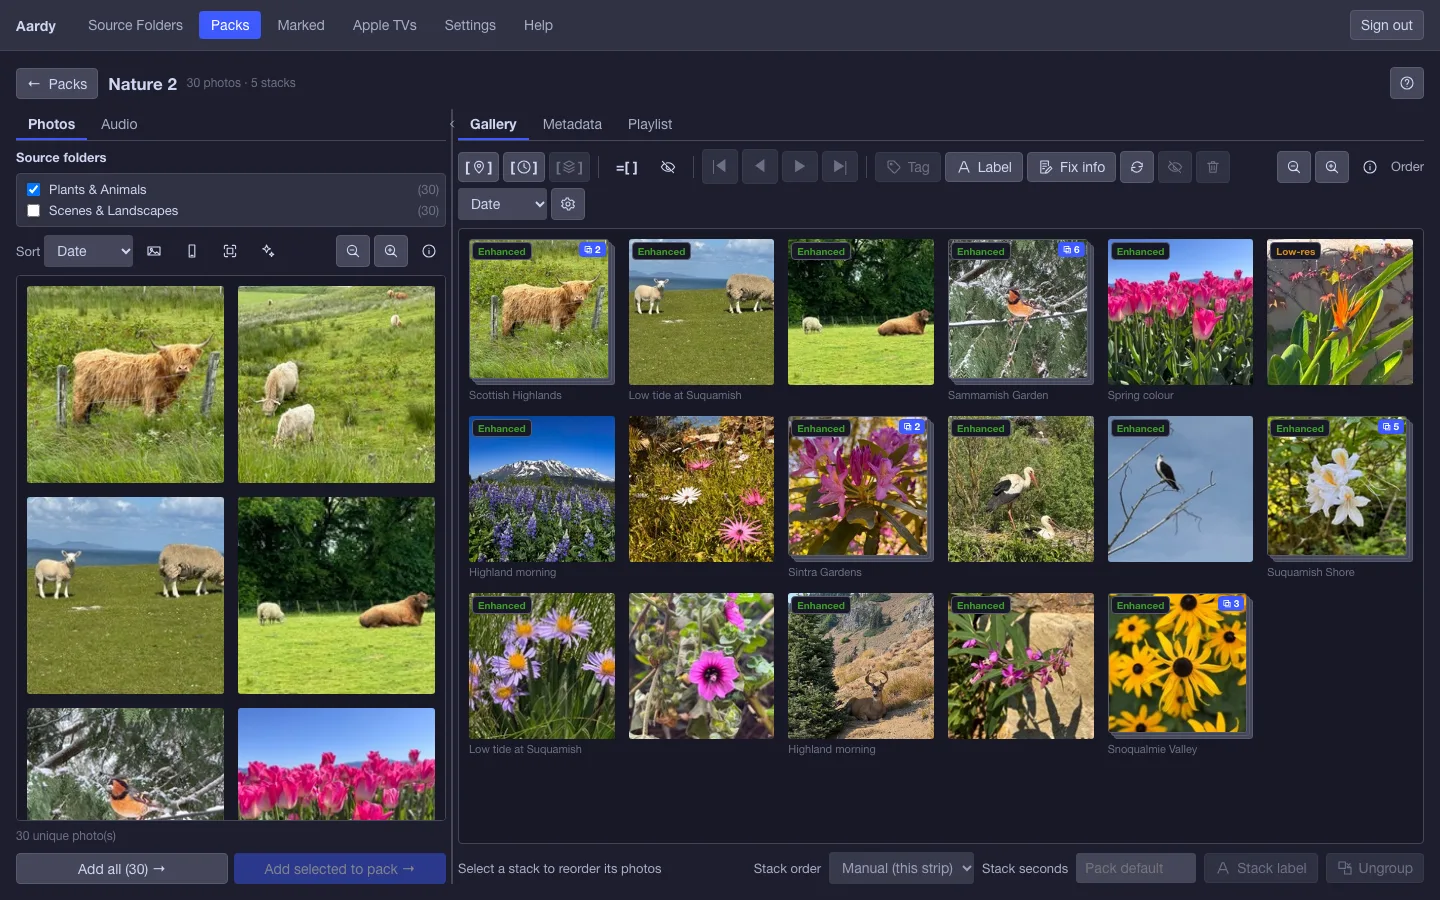Open the Playlist tab
The height and width of the screenshot is (900, 1440).
point(650,124)
